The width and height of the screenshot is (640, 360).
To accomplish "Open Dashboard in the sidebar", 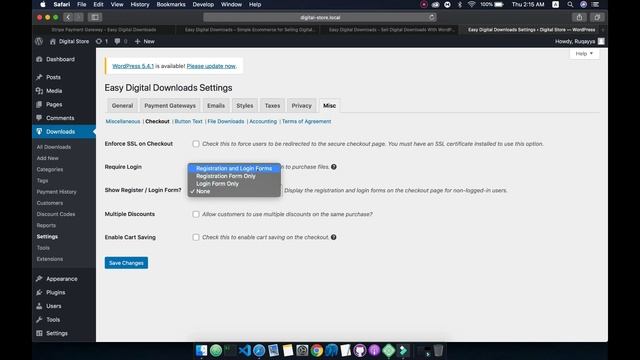I will click(60, 59).
